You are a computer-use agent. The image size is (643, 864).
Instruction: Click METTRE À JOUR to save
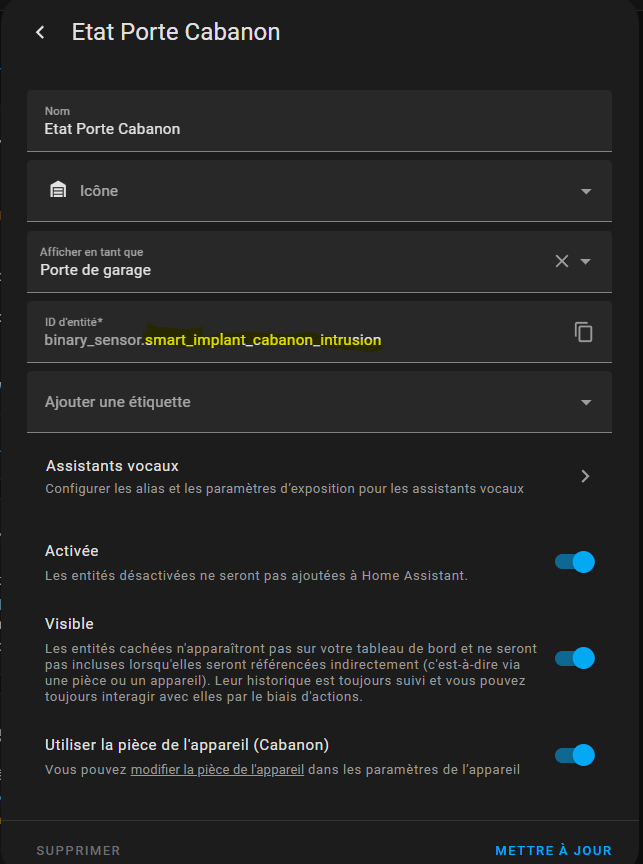click(553, 850)
